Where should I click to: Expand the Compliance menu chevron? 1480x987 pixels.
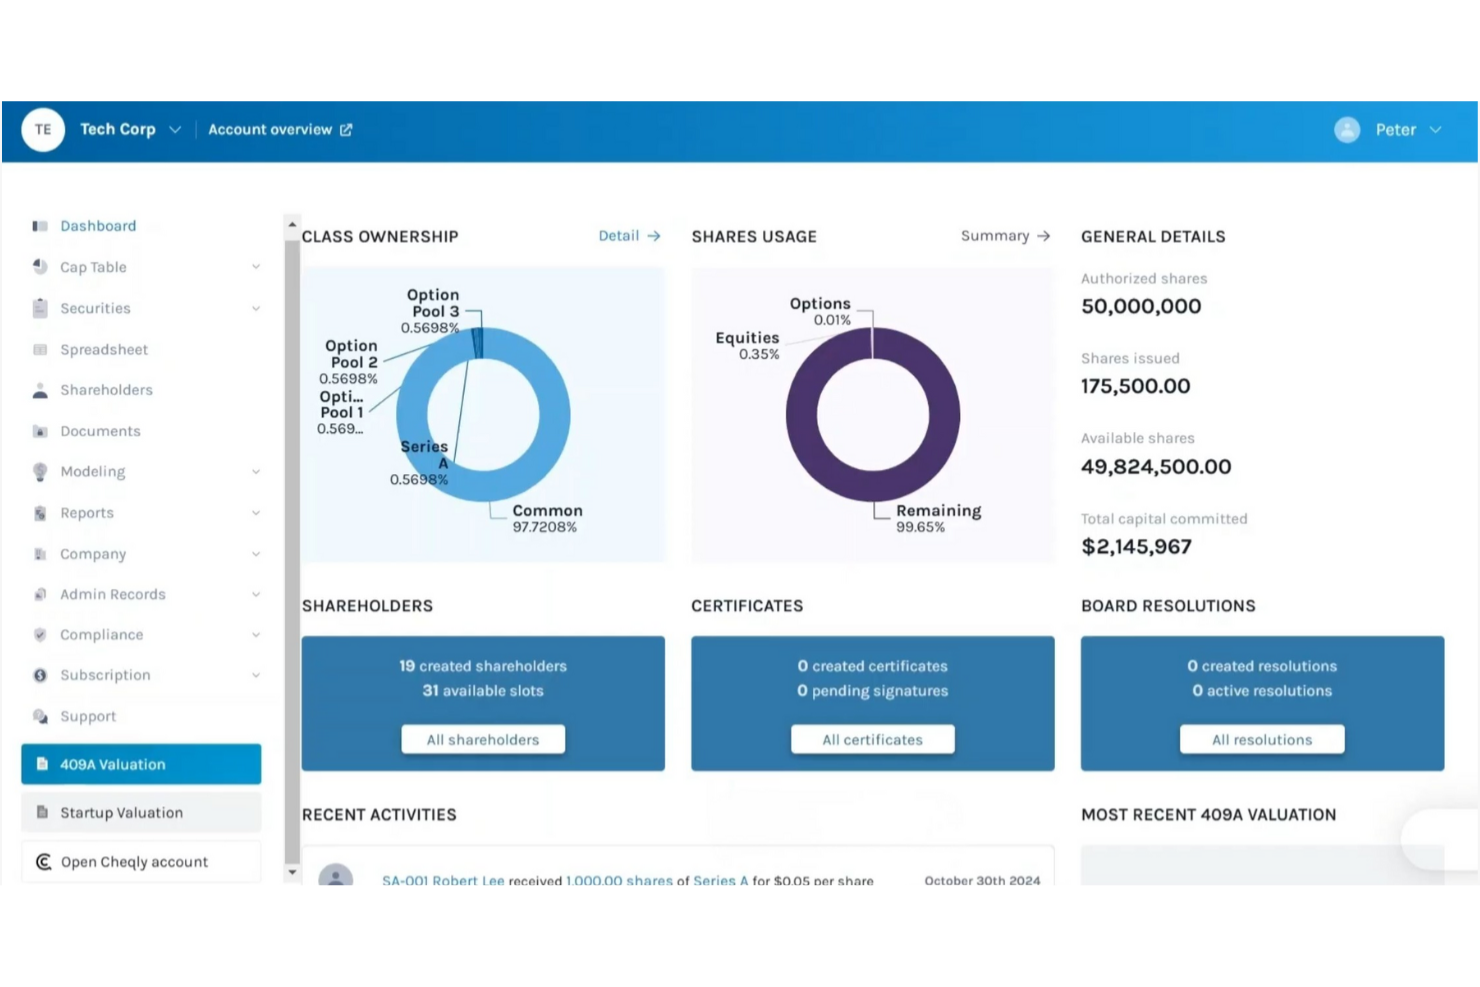256,635
